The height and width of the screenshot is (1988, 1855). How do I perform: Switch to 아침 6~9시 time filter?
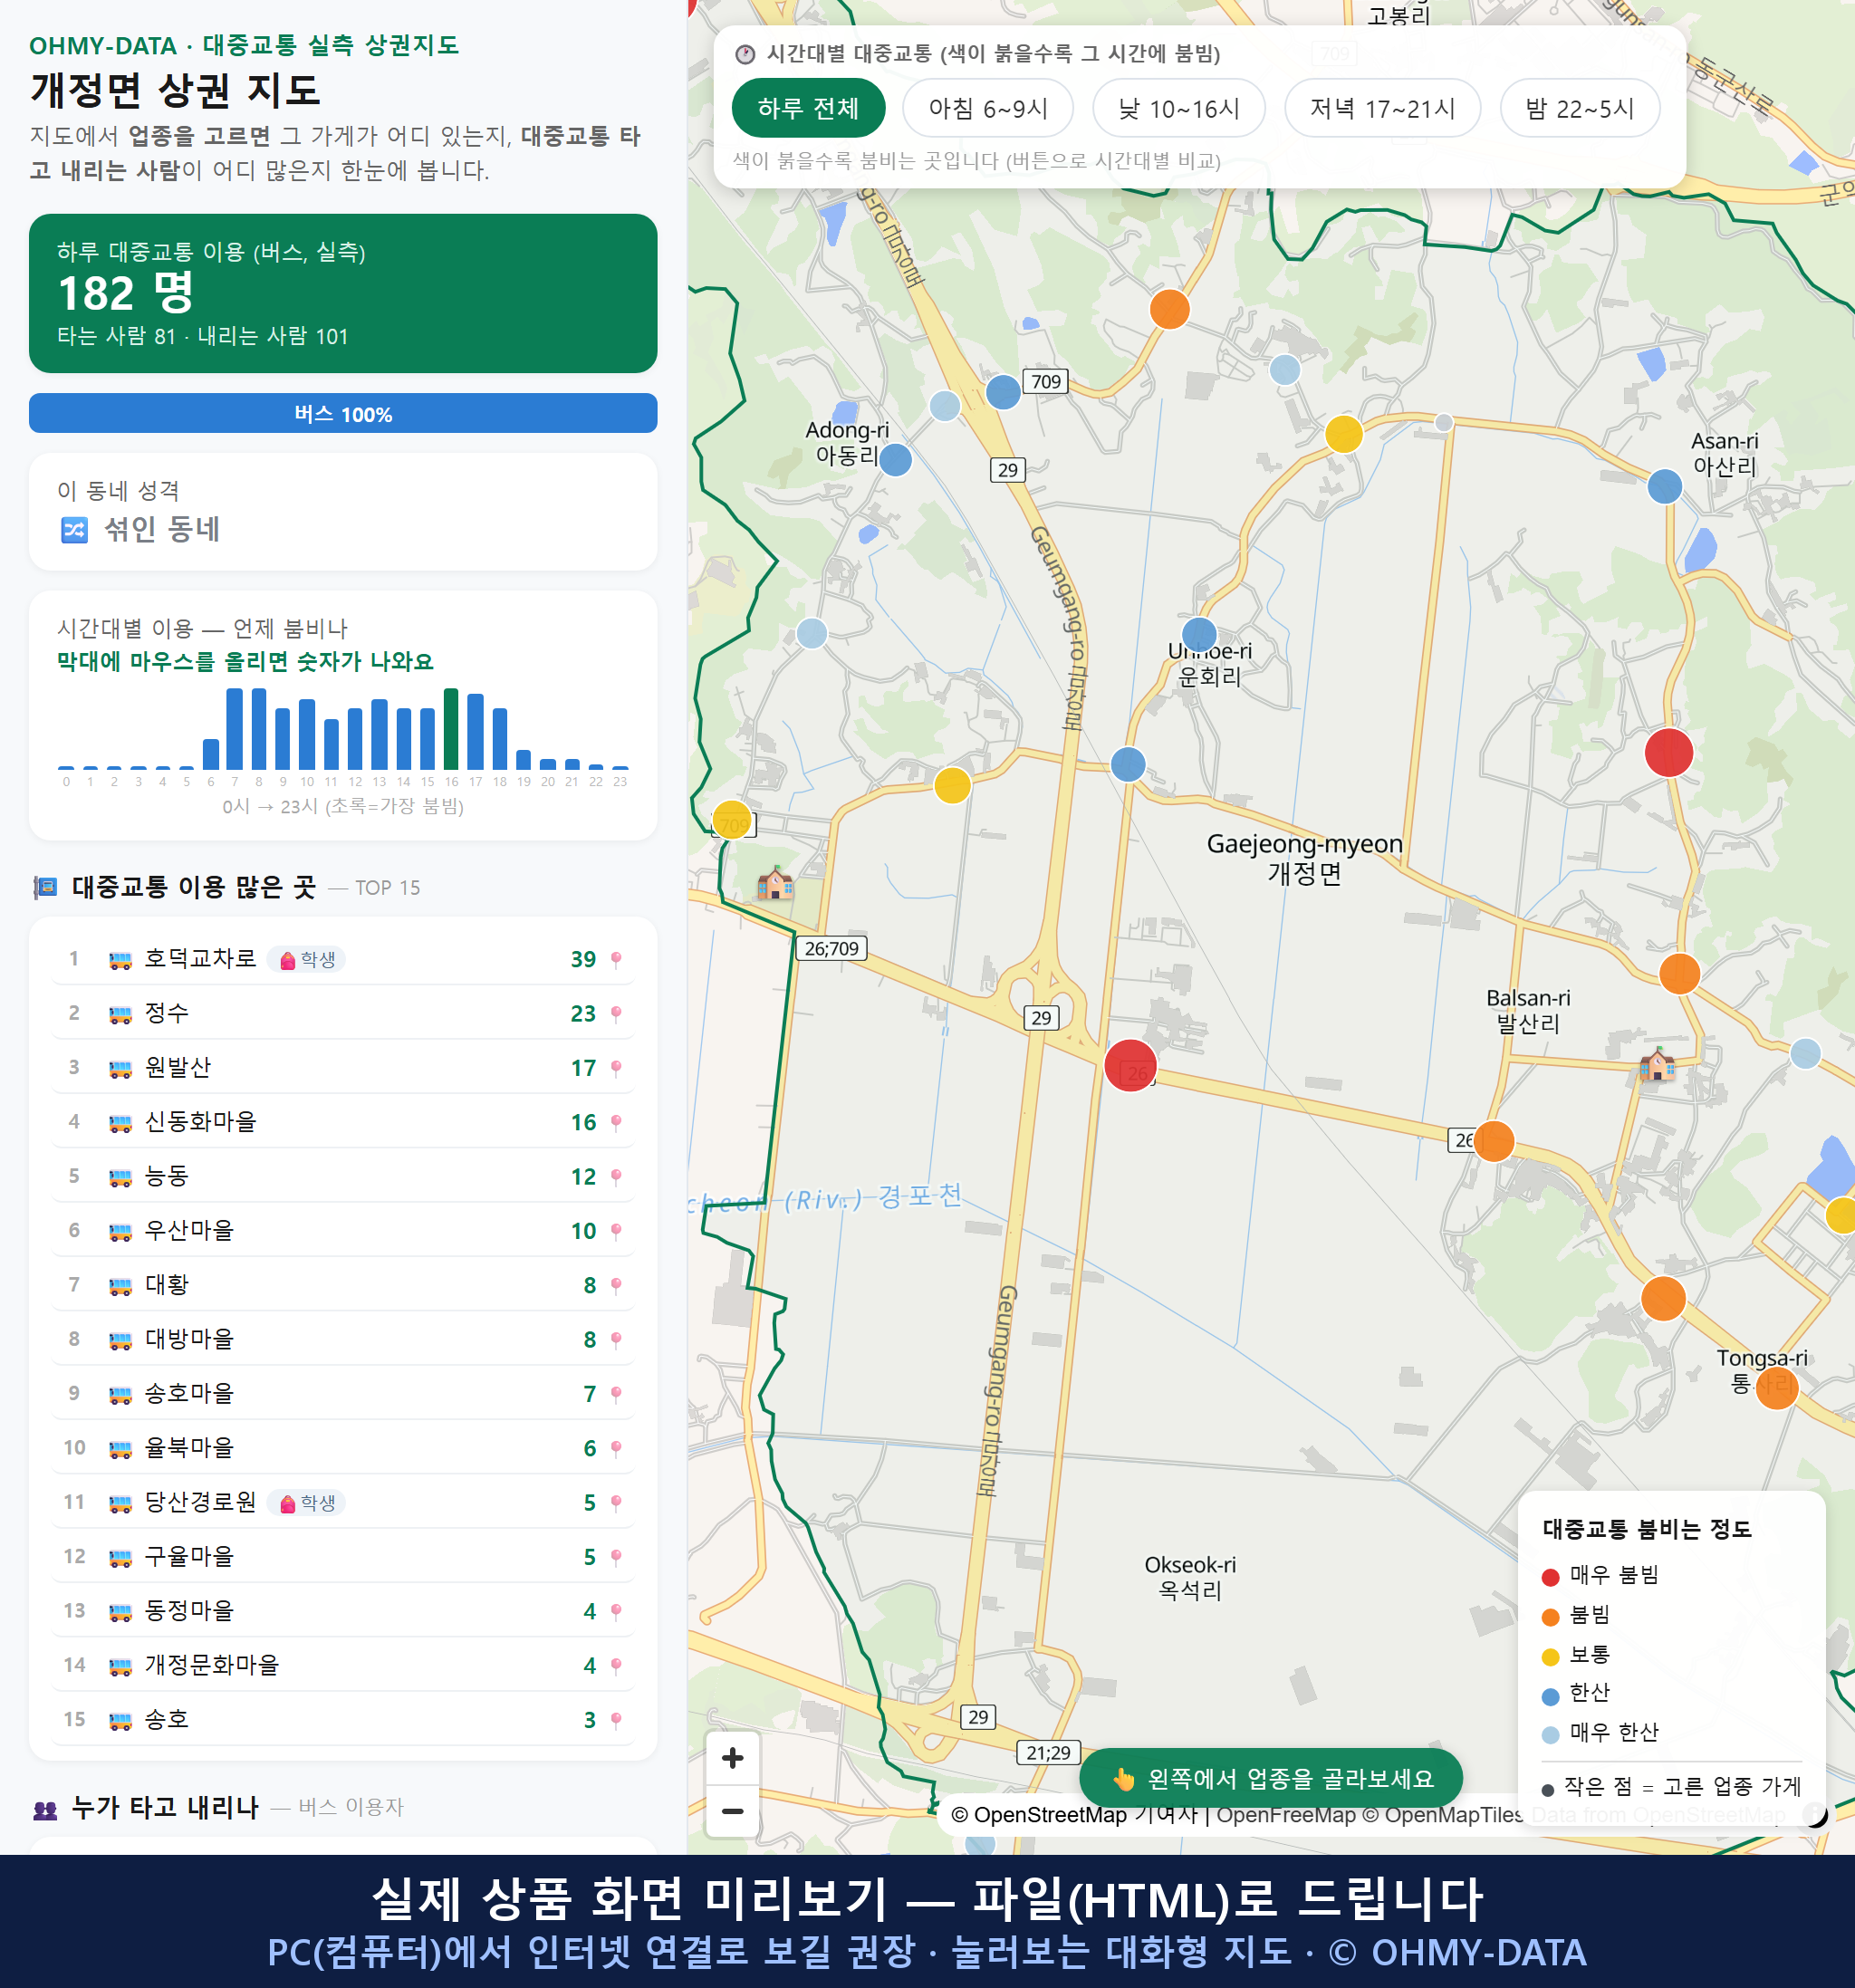(x=987, y=108)
